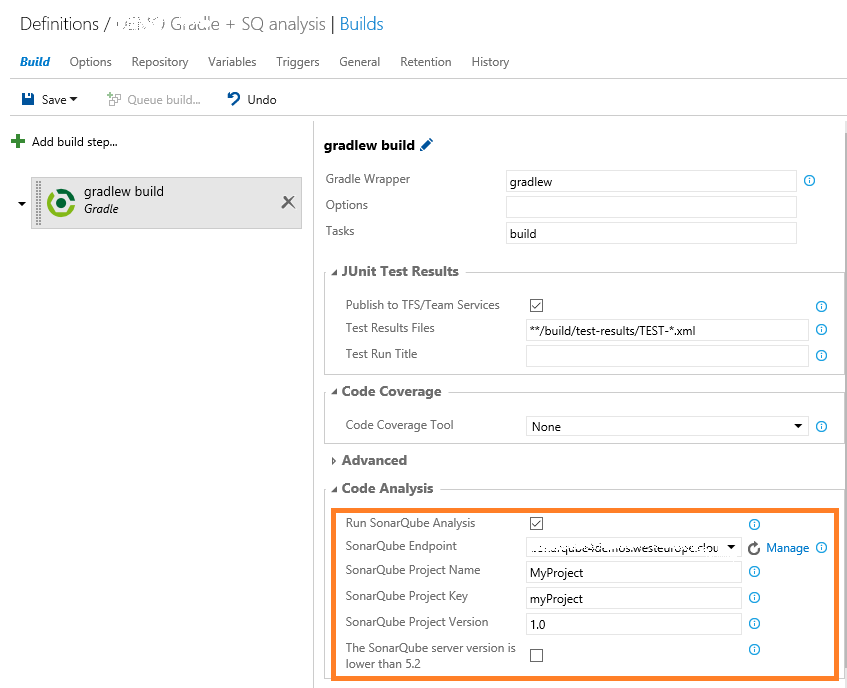Click the Undo arrow icon
Viewport: 847px width, 688px height.
pyautogui.click(x=234, y=99)
